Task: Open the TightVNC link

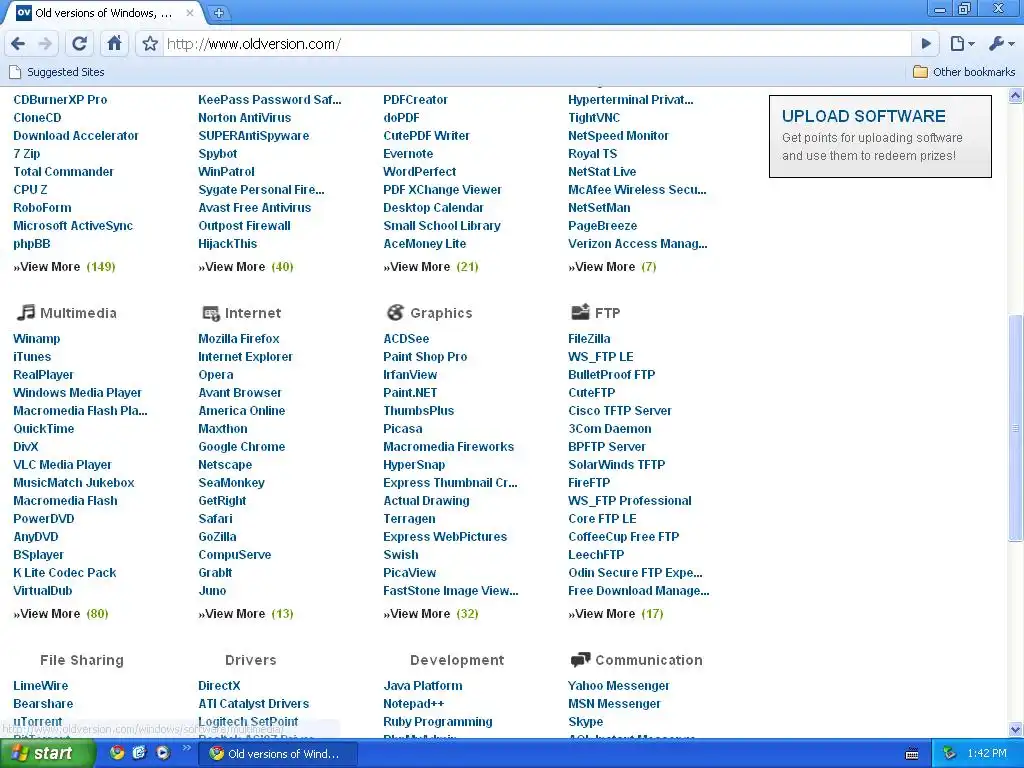Action: 594,118
